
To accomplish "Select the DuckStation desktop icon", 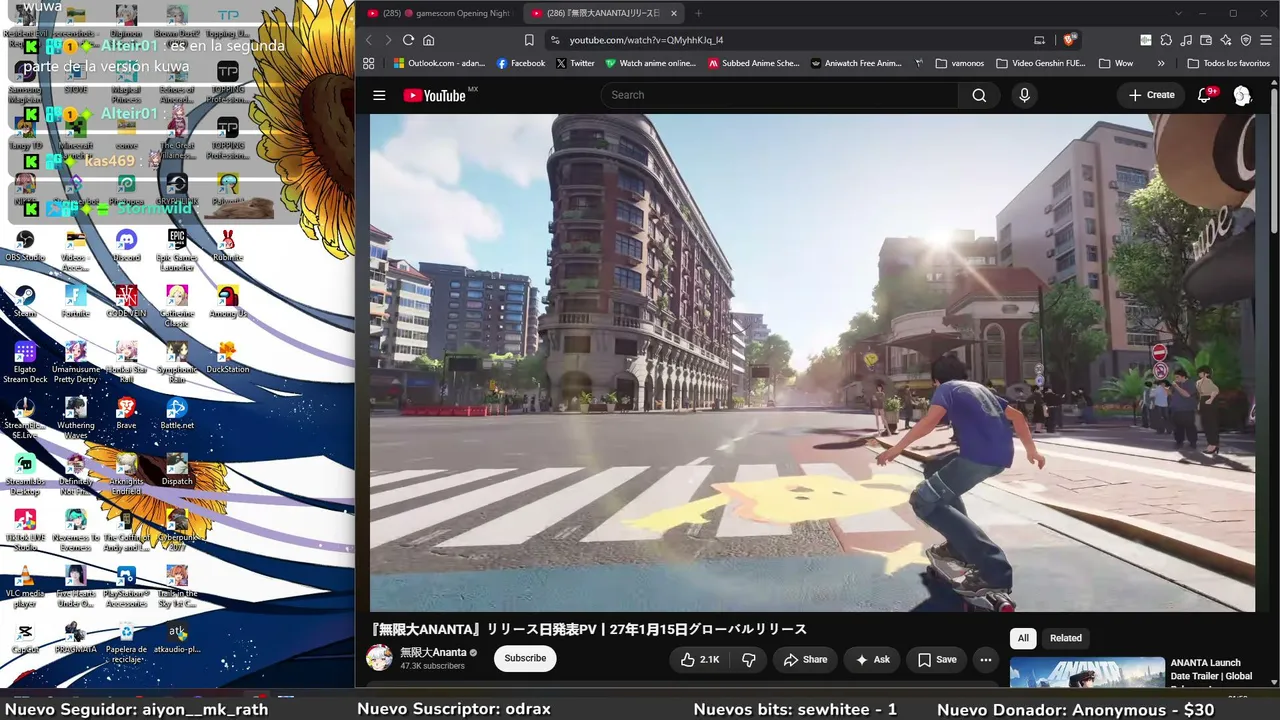I will [228, 357].
